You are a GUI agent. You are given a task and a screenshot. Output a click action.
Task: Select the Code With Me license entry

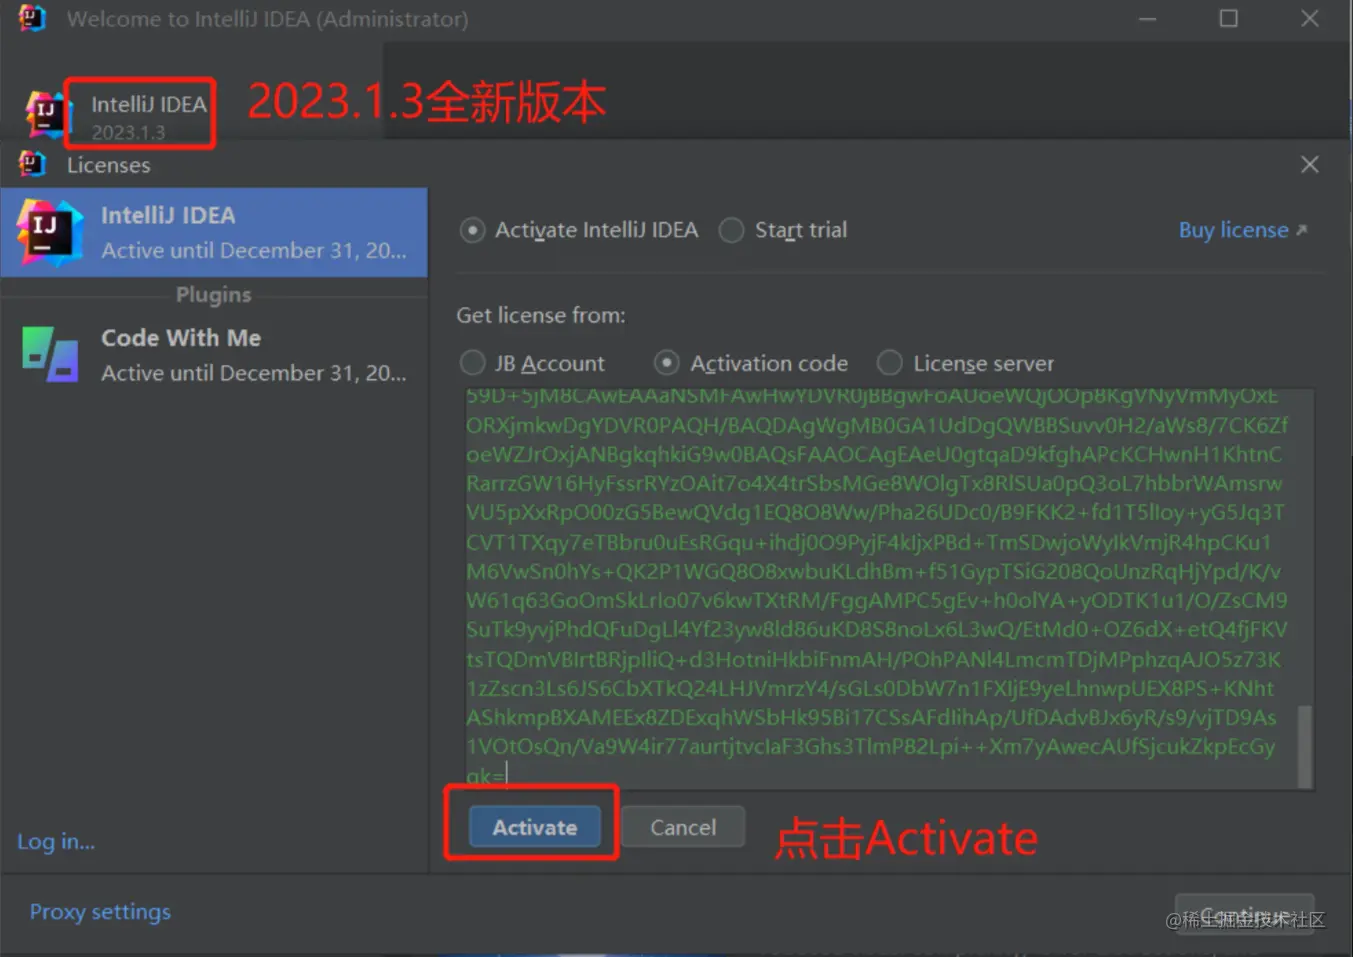(214, 355)
